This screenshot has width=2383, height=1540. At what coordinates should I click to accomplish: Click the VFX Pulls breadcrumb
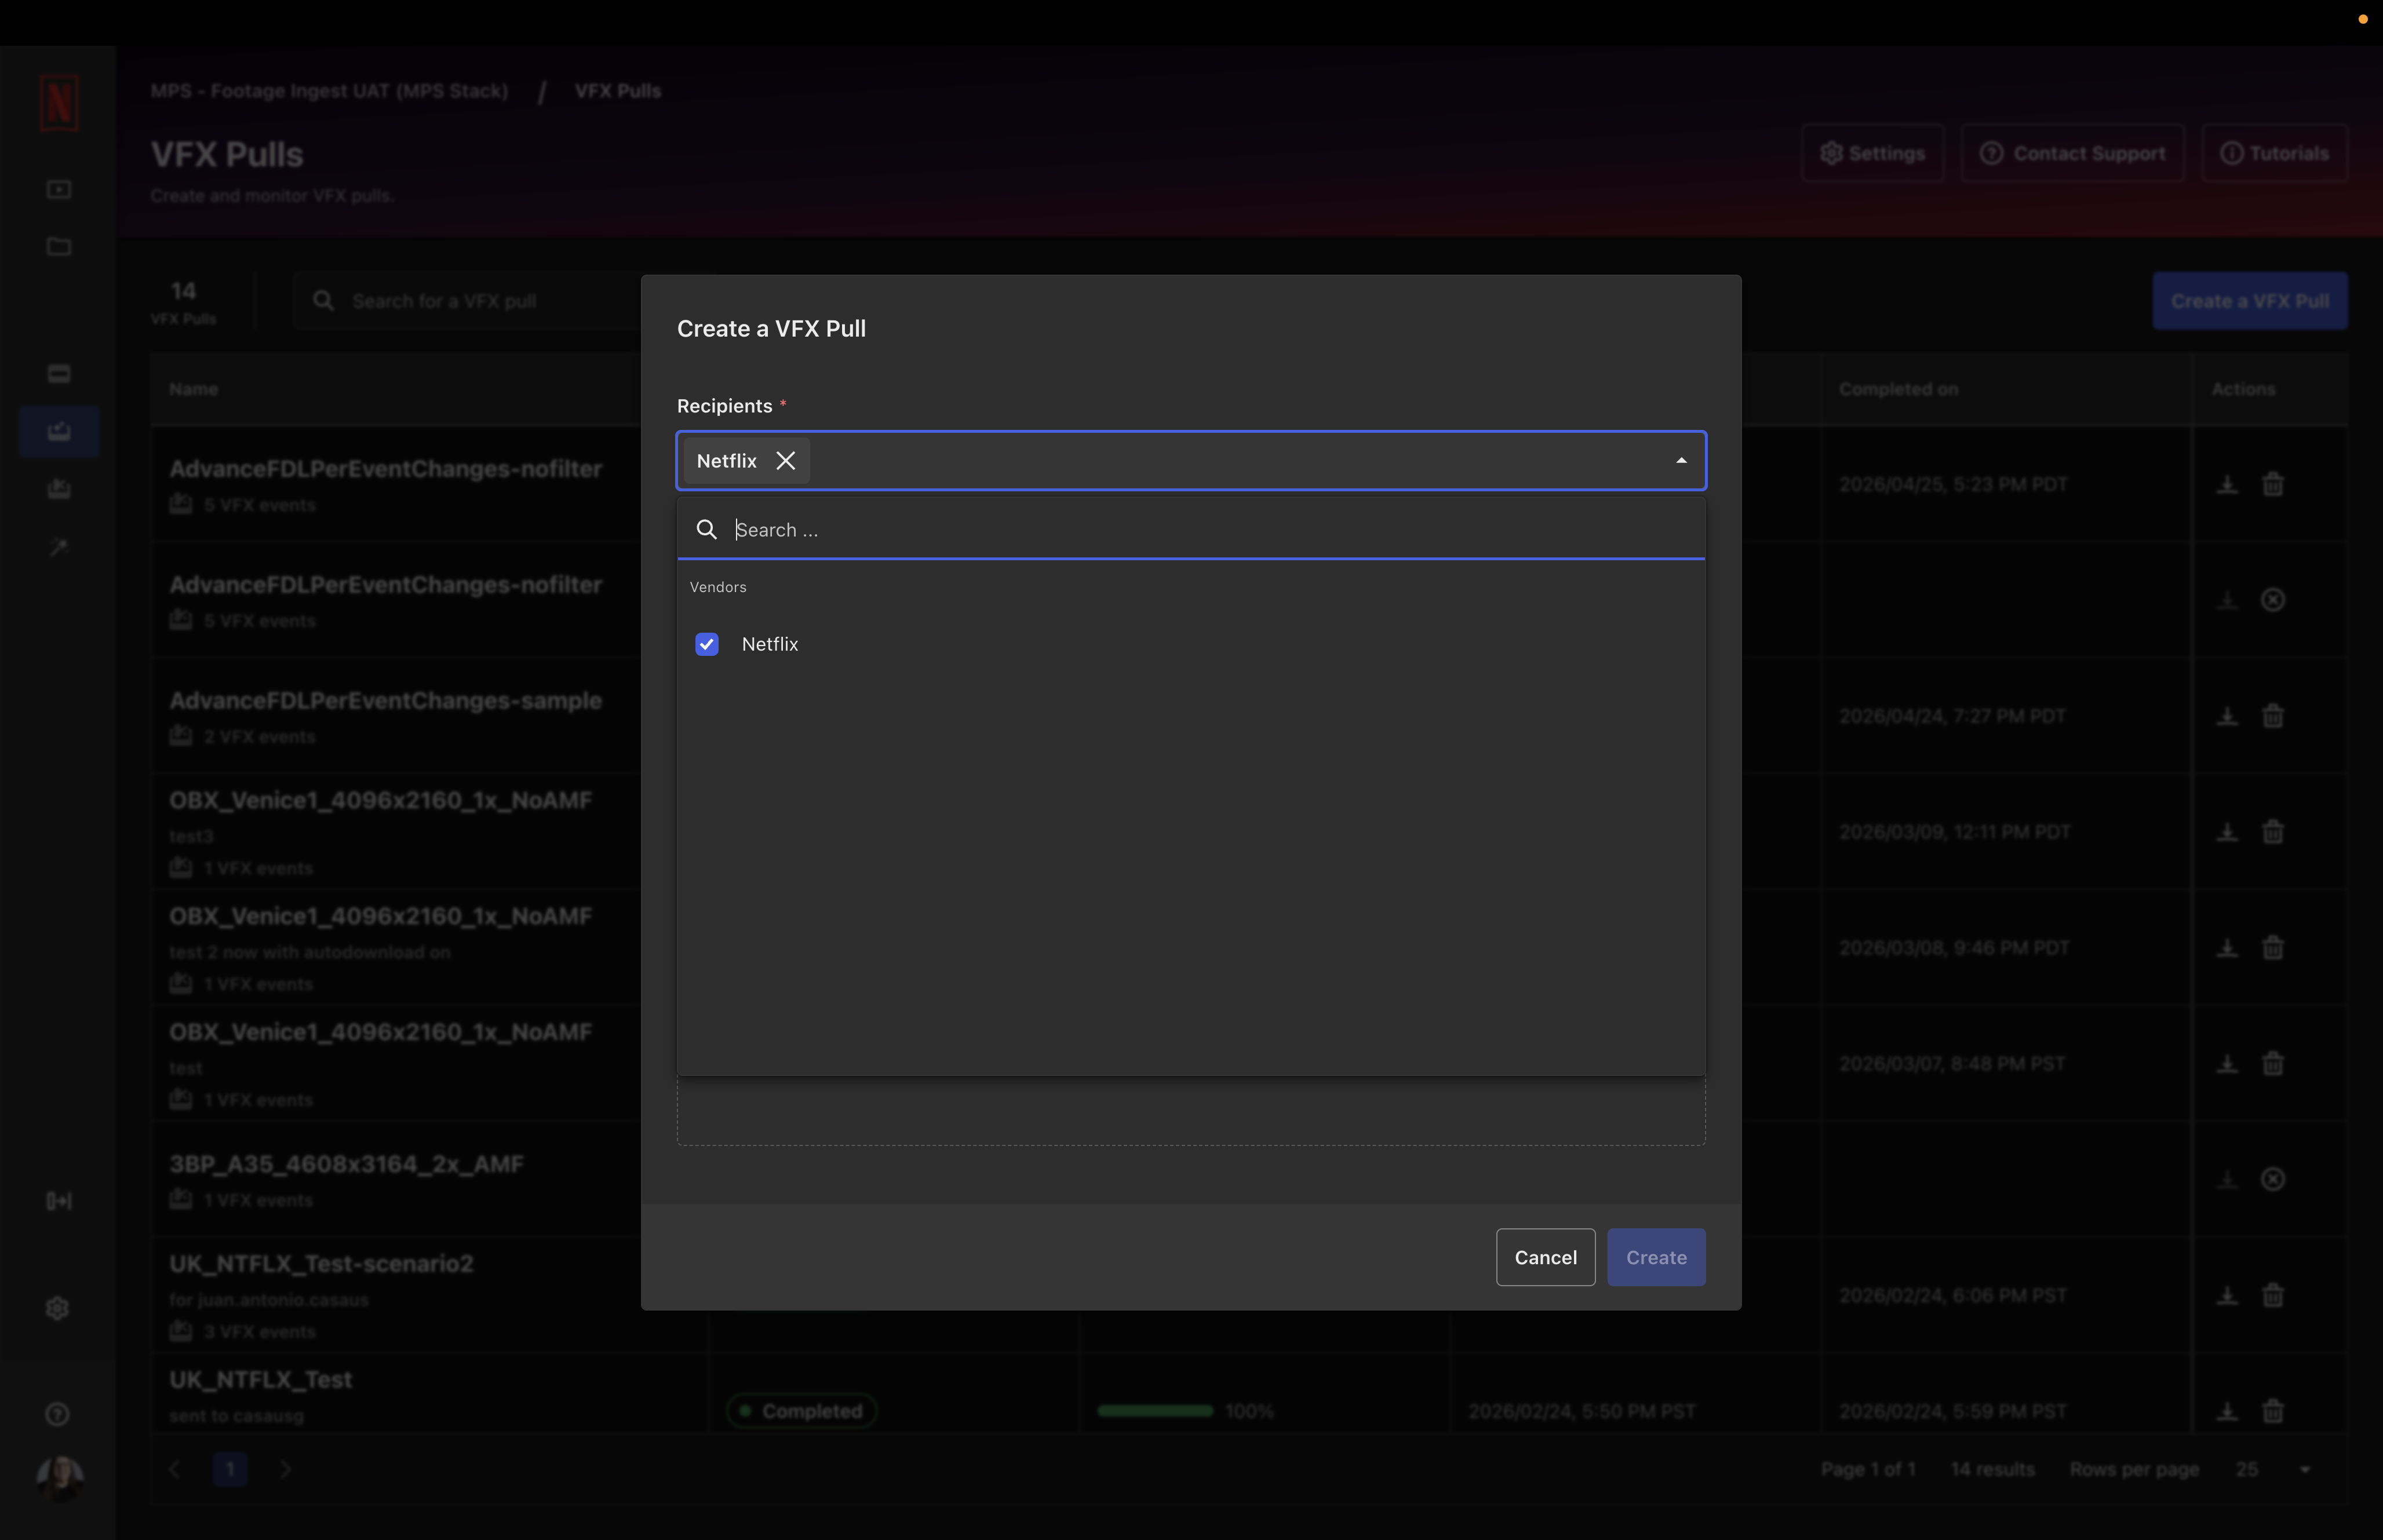tap(617, 91)
